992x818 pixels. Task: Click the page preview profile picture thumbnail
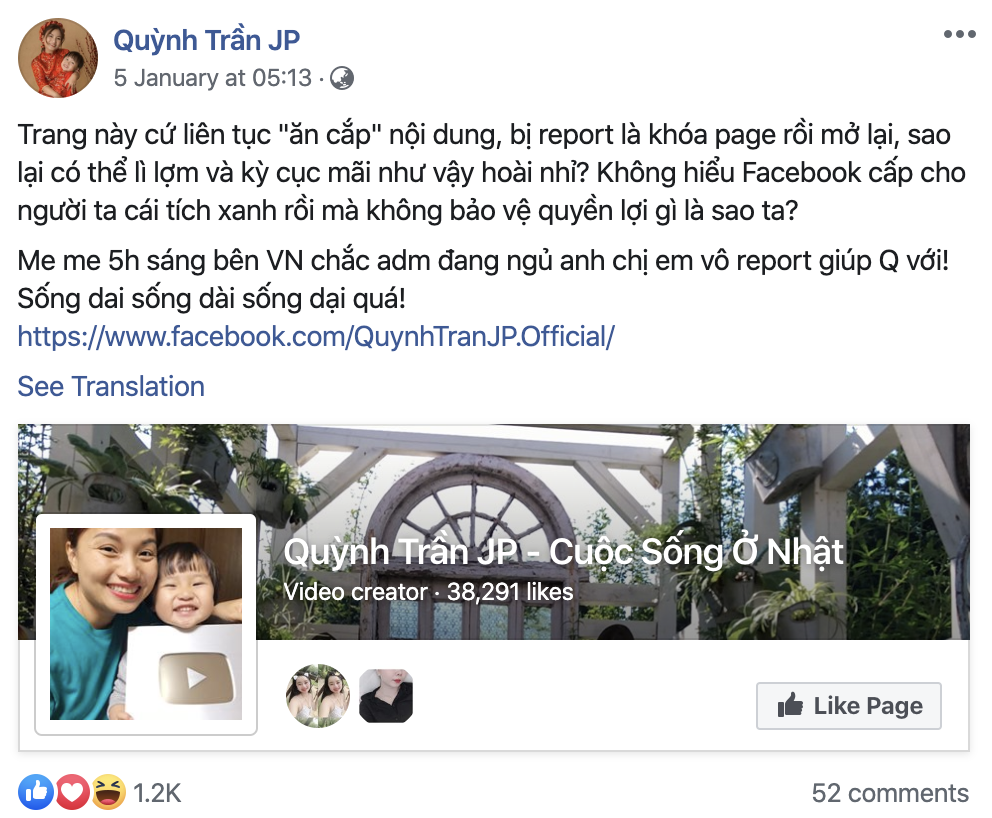point(146,624)
